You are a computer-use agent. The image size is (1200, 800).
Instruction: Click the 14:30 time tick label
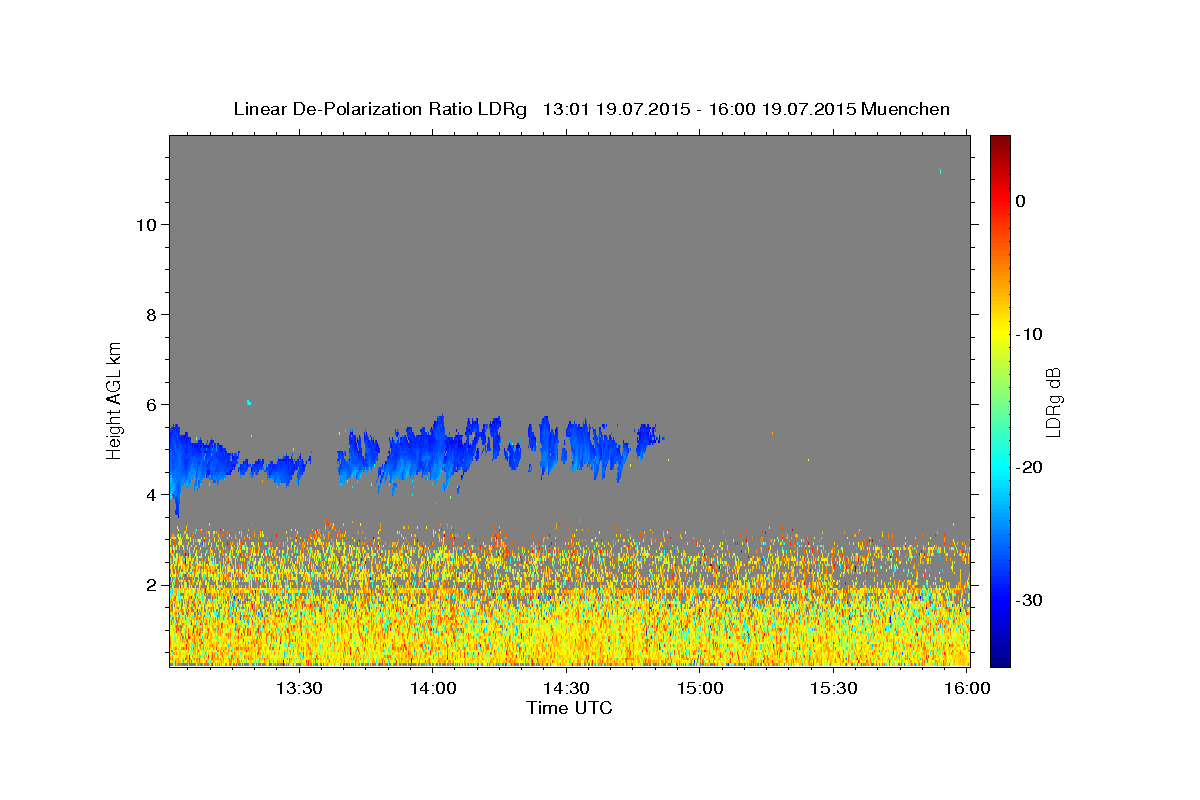coord(567,689)
